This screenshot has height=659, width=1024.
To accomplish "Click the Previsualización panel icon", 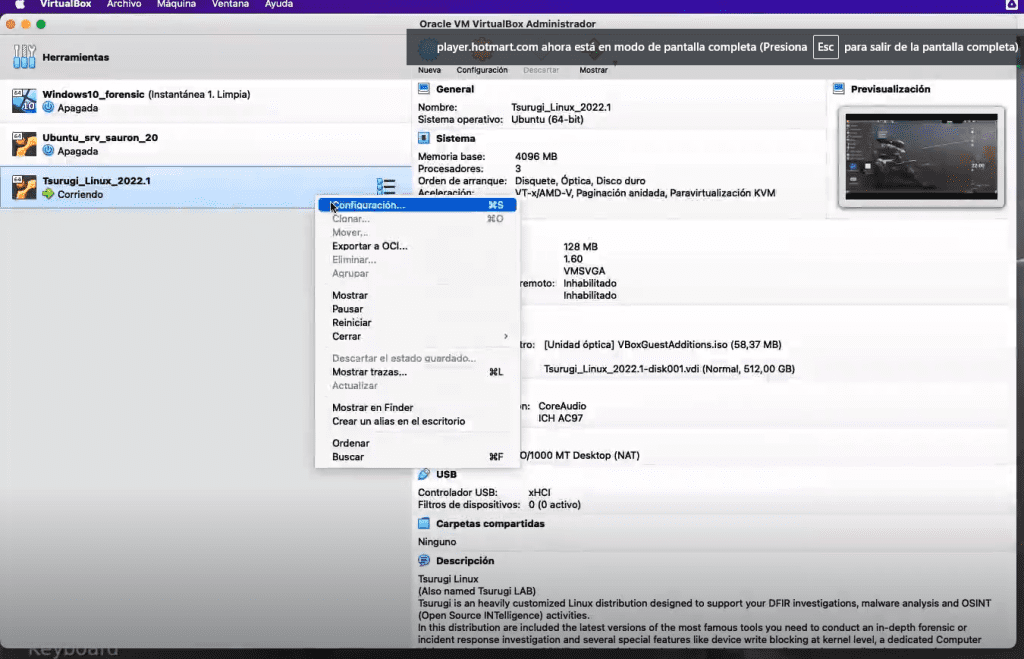I will 839,89.
